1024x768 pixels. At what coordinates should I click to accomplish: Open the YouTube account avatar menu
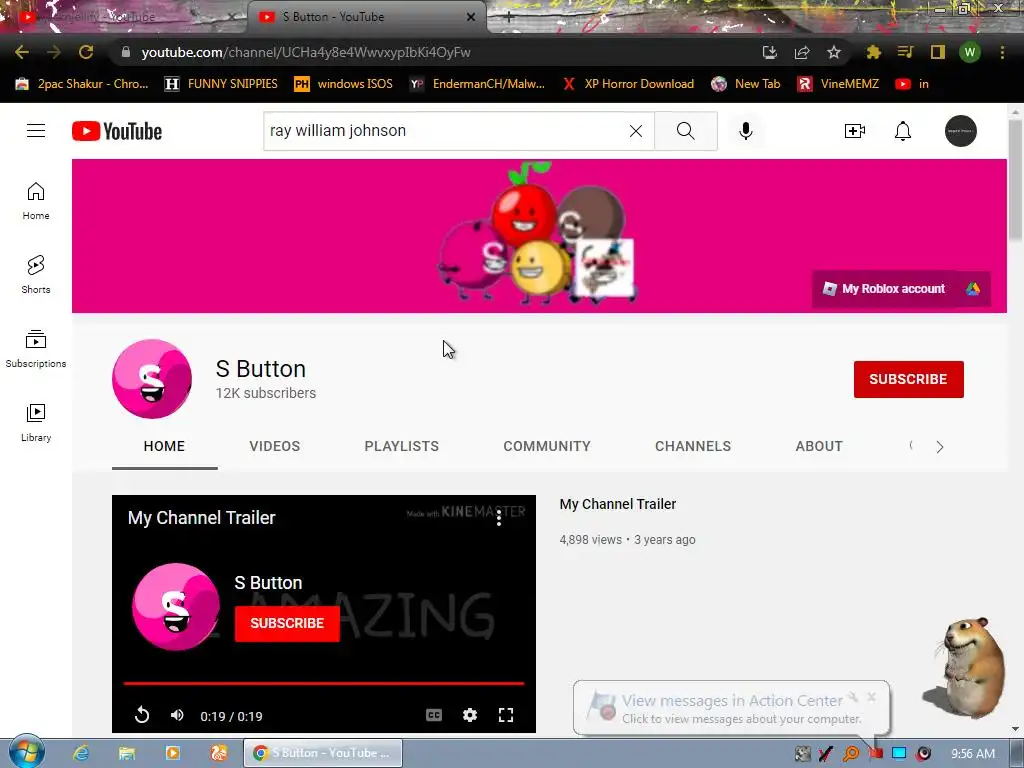click(961, 131)
